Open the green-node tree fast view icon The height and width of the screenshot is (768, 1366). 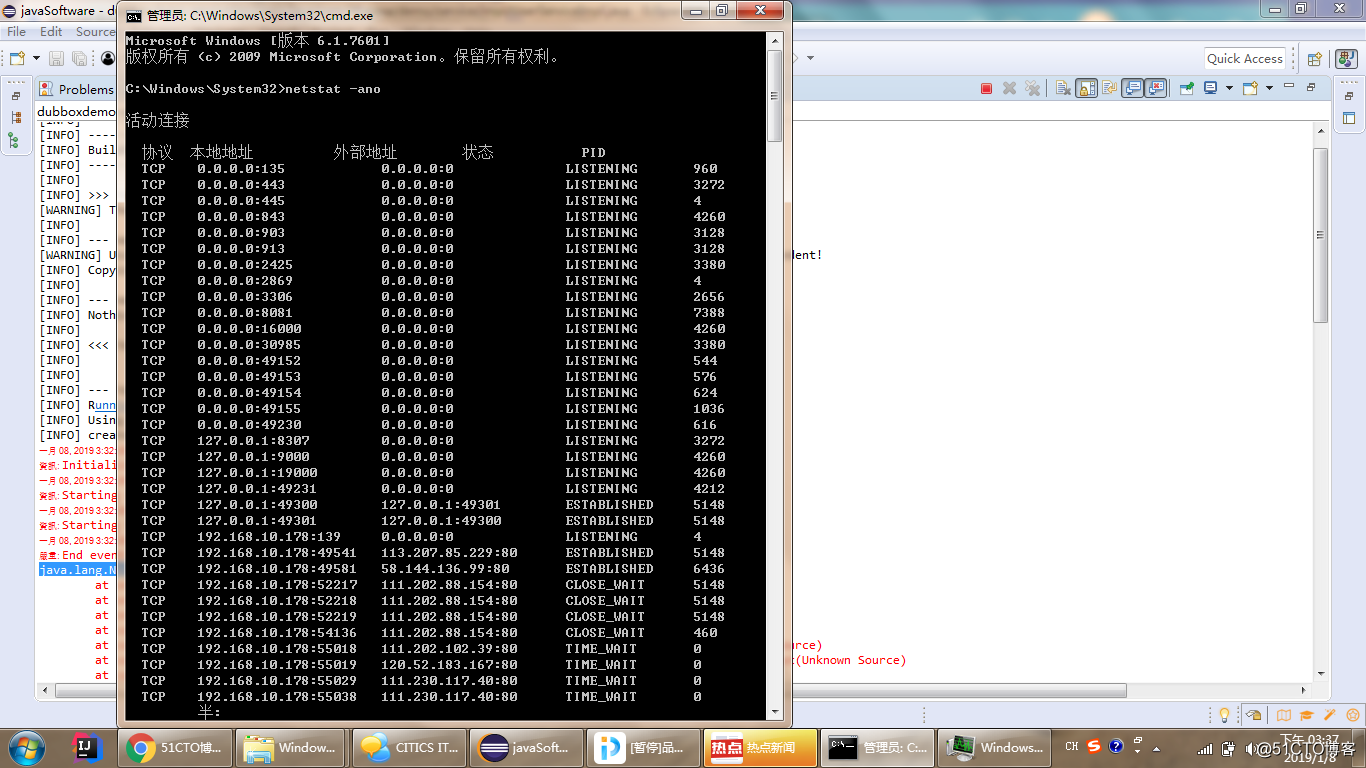coord(14,140)
